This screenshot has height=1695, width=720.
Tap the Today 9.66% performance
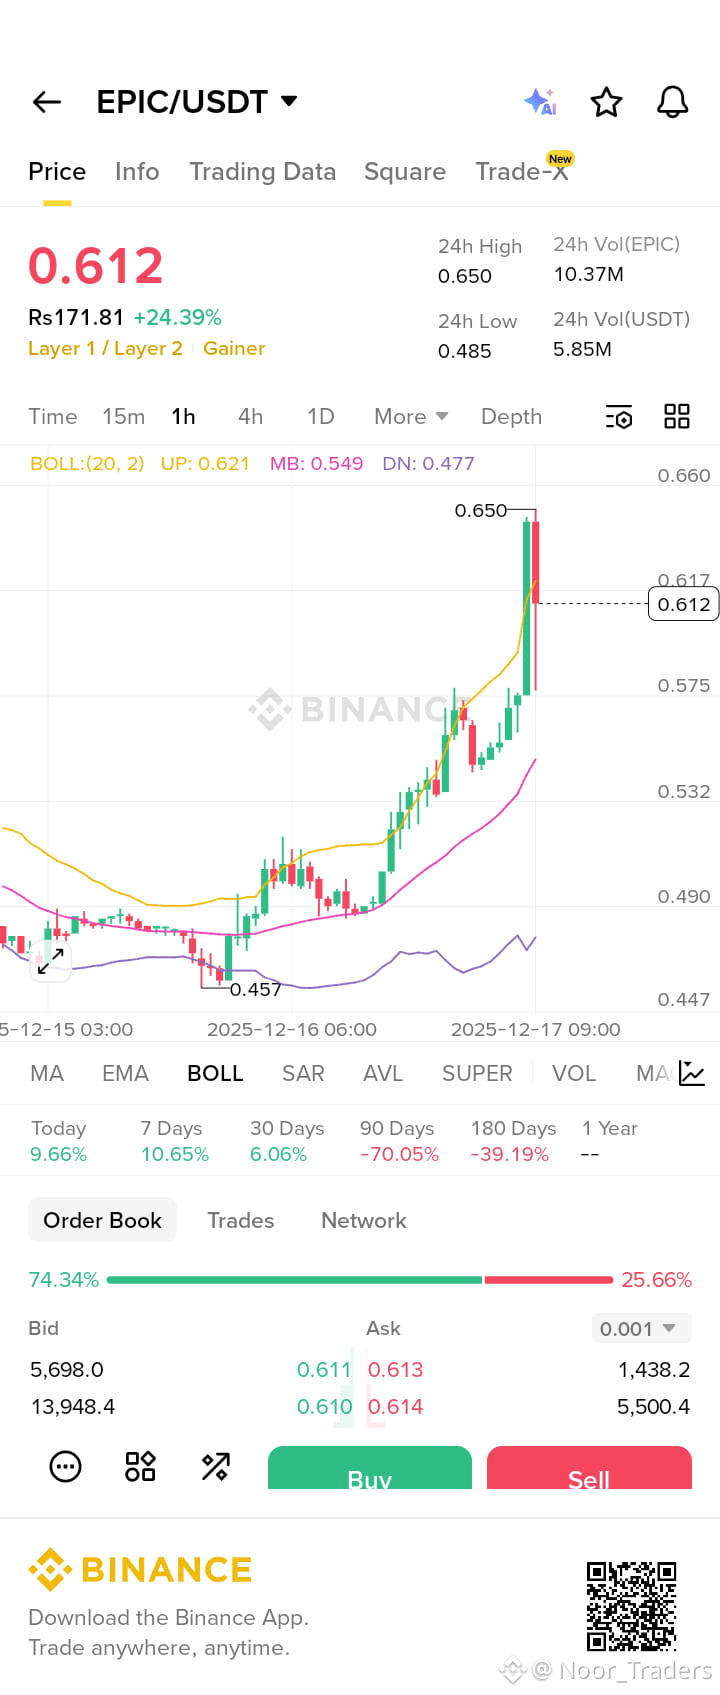pos(59,1141)
